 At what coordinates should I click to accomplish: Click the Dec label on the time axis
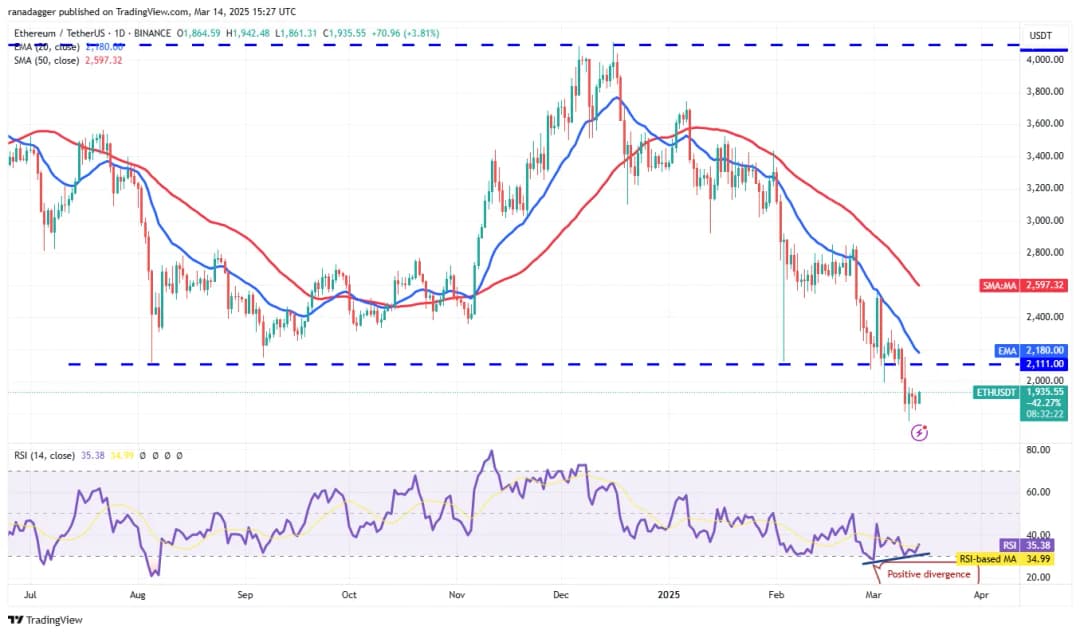(x=562, y=593)
